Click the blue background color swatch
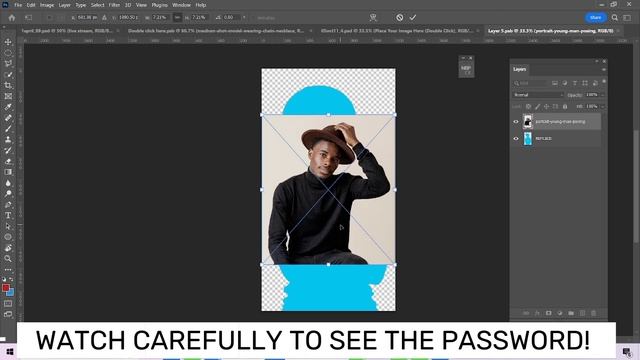Image resolution: width=640 pixels, height=360 pixels. (11, 293)
